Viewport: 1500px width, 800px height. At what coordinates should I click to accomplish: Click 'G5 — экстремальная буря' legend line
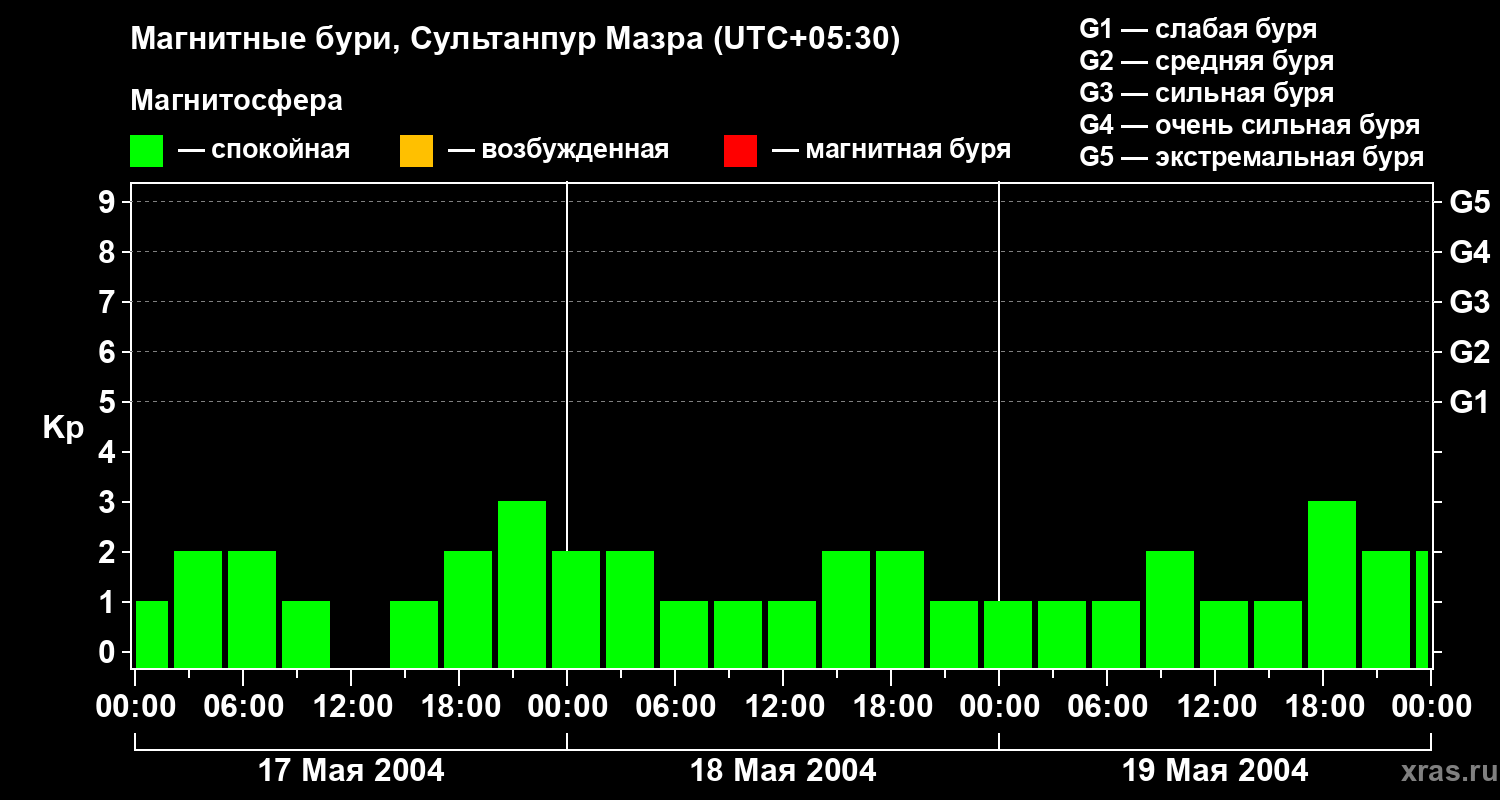point(1252,157)
